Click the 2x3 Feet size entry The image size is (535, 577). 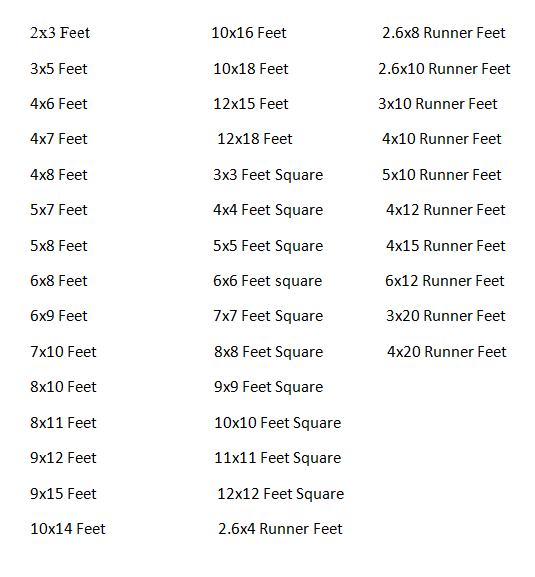point(60,33)
